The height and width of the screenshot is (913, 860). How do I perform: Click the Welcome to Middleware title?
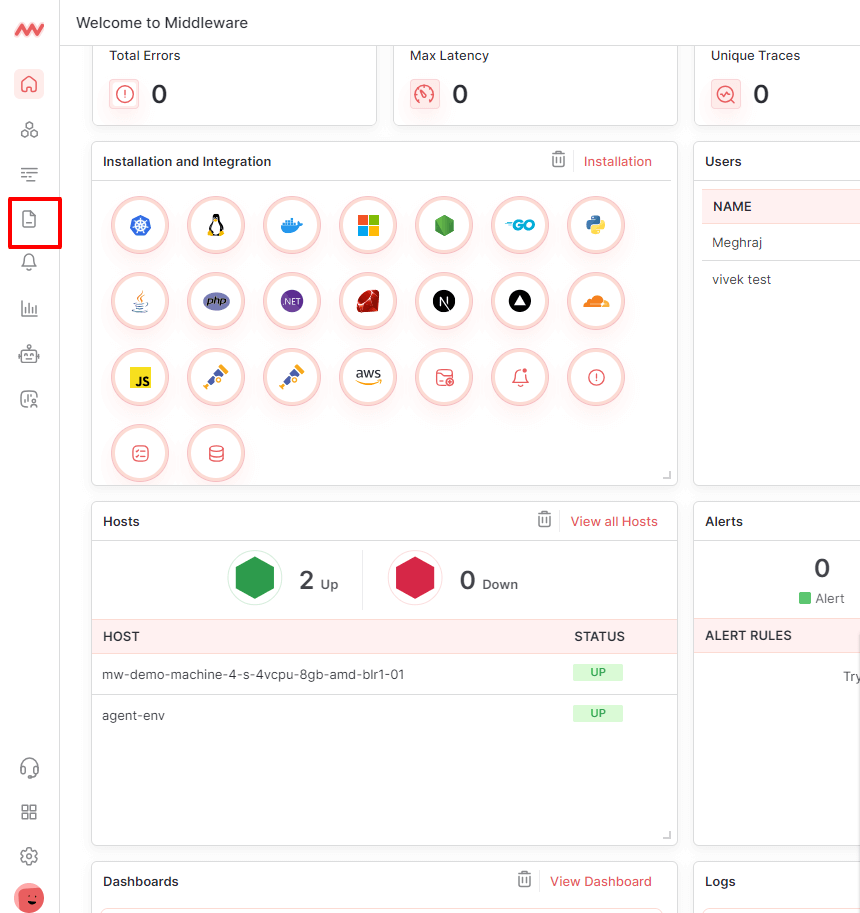(162, 23)
